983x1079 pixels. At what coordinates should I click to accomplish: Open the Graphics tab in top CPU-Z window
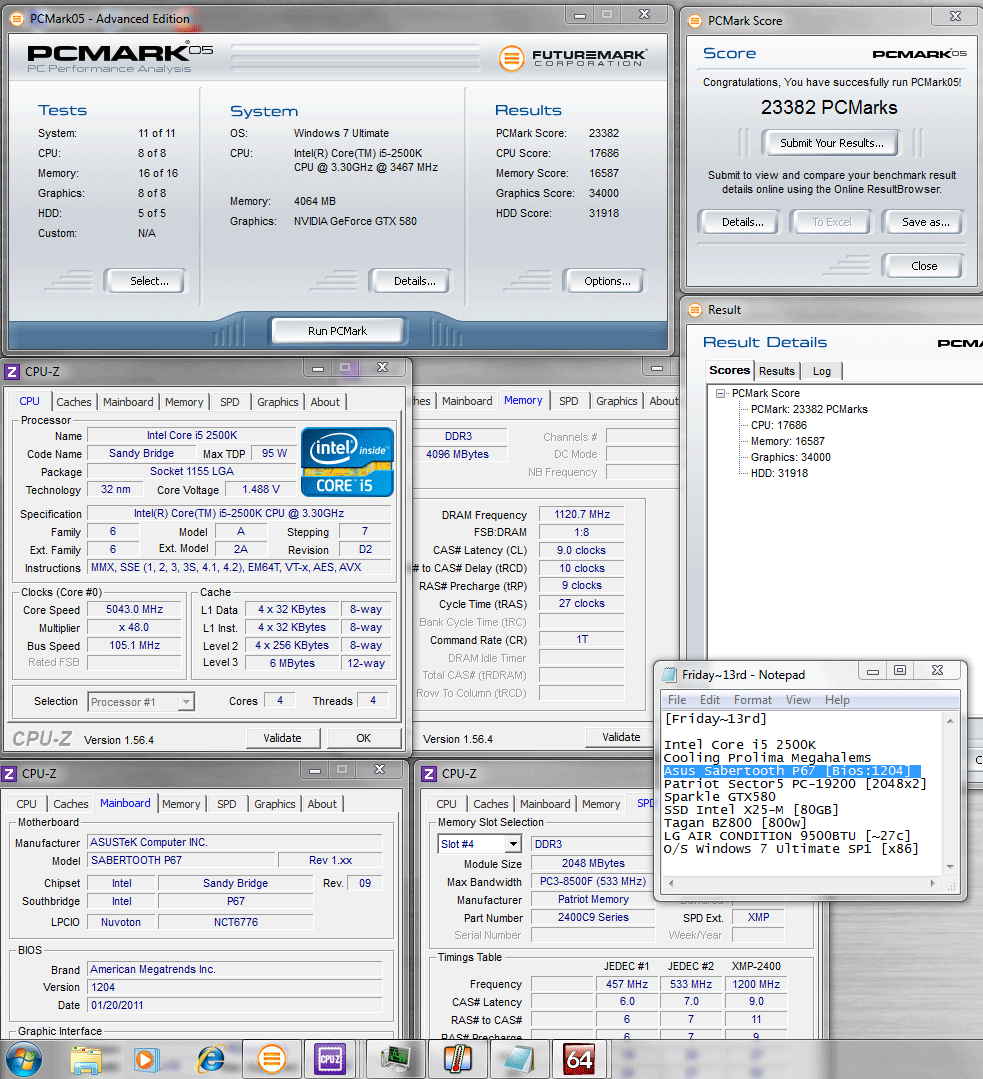tap(277, 402)
